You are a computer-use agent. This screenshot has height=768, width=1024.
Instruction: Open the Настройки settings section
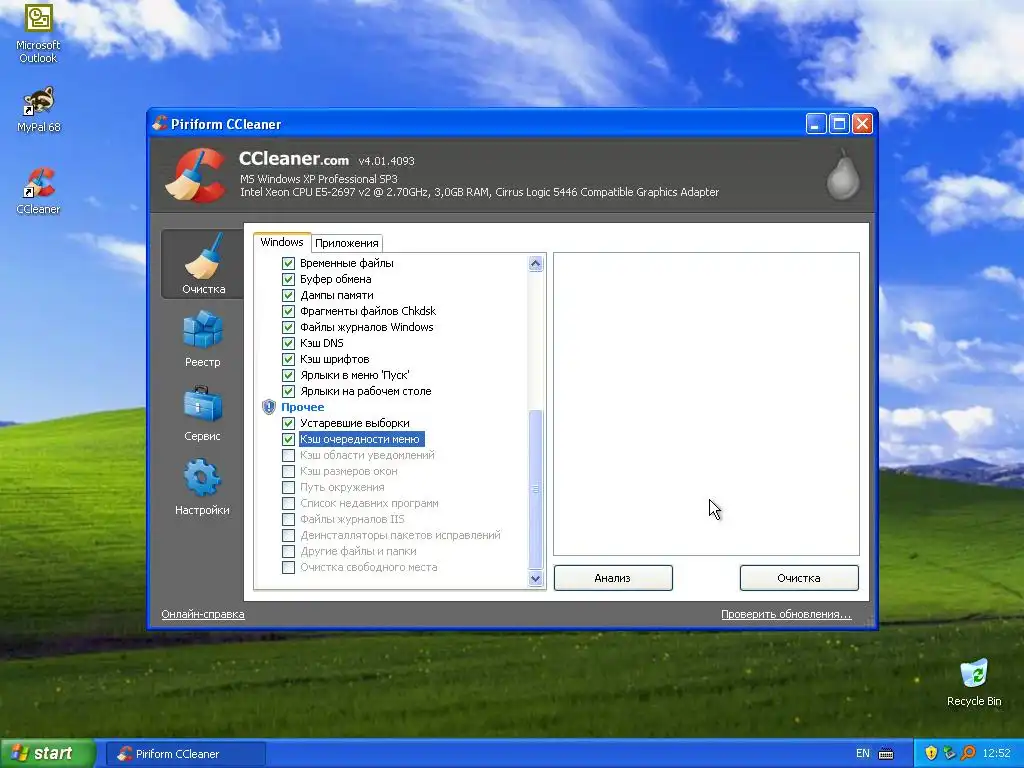pyautogui.click(x=202, y=487)
